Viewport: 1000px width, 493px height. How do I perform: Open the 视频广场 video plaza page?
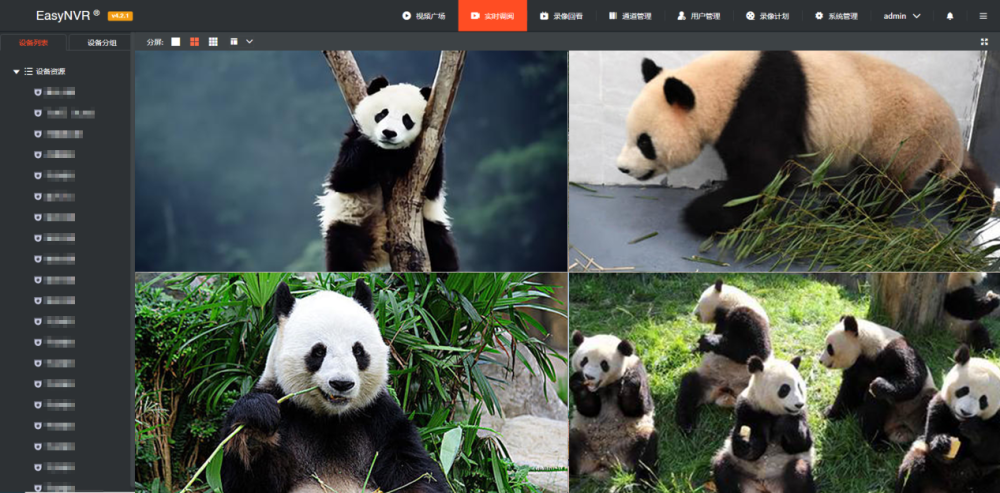coord(423,16)
